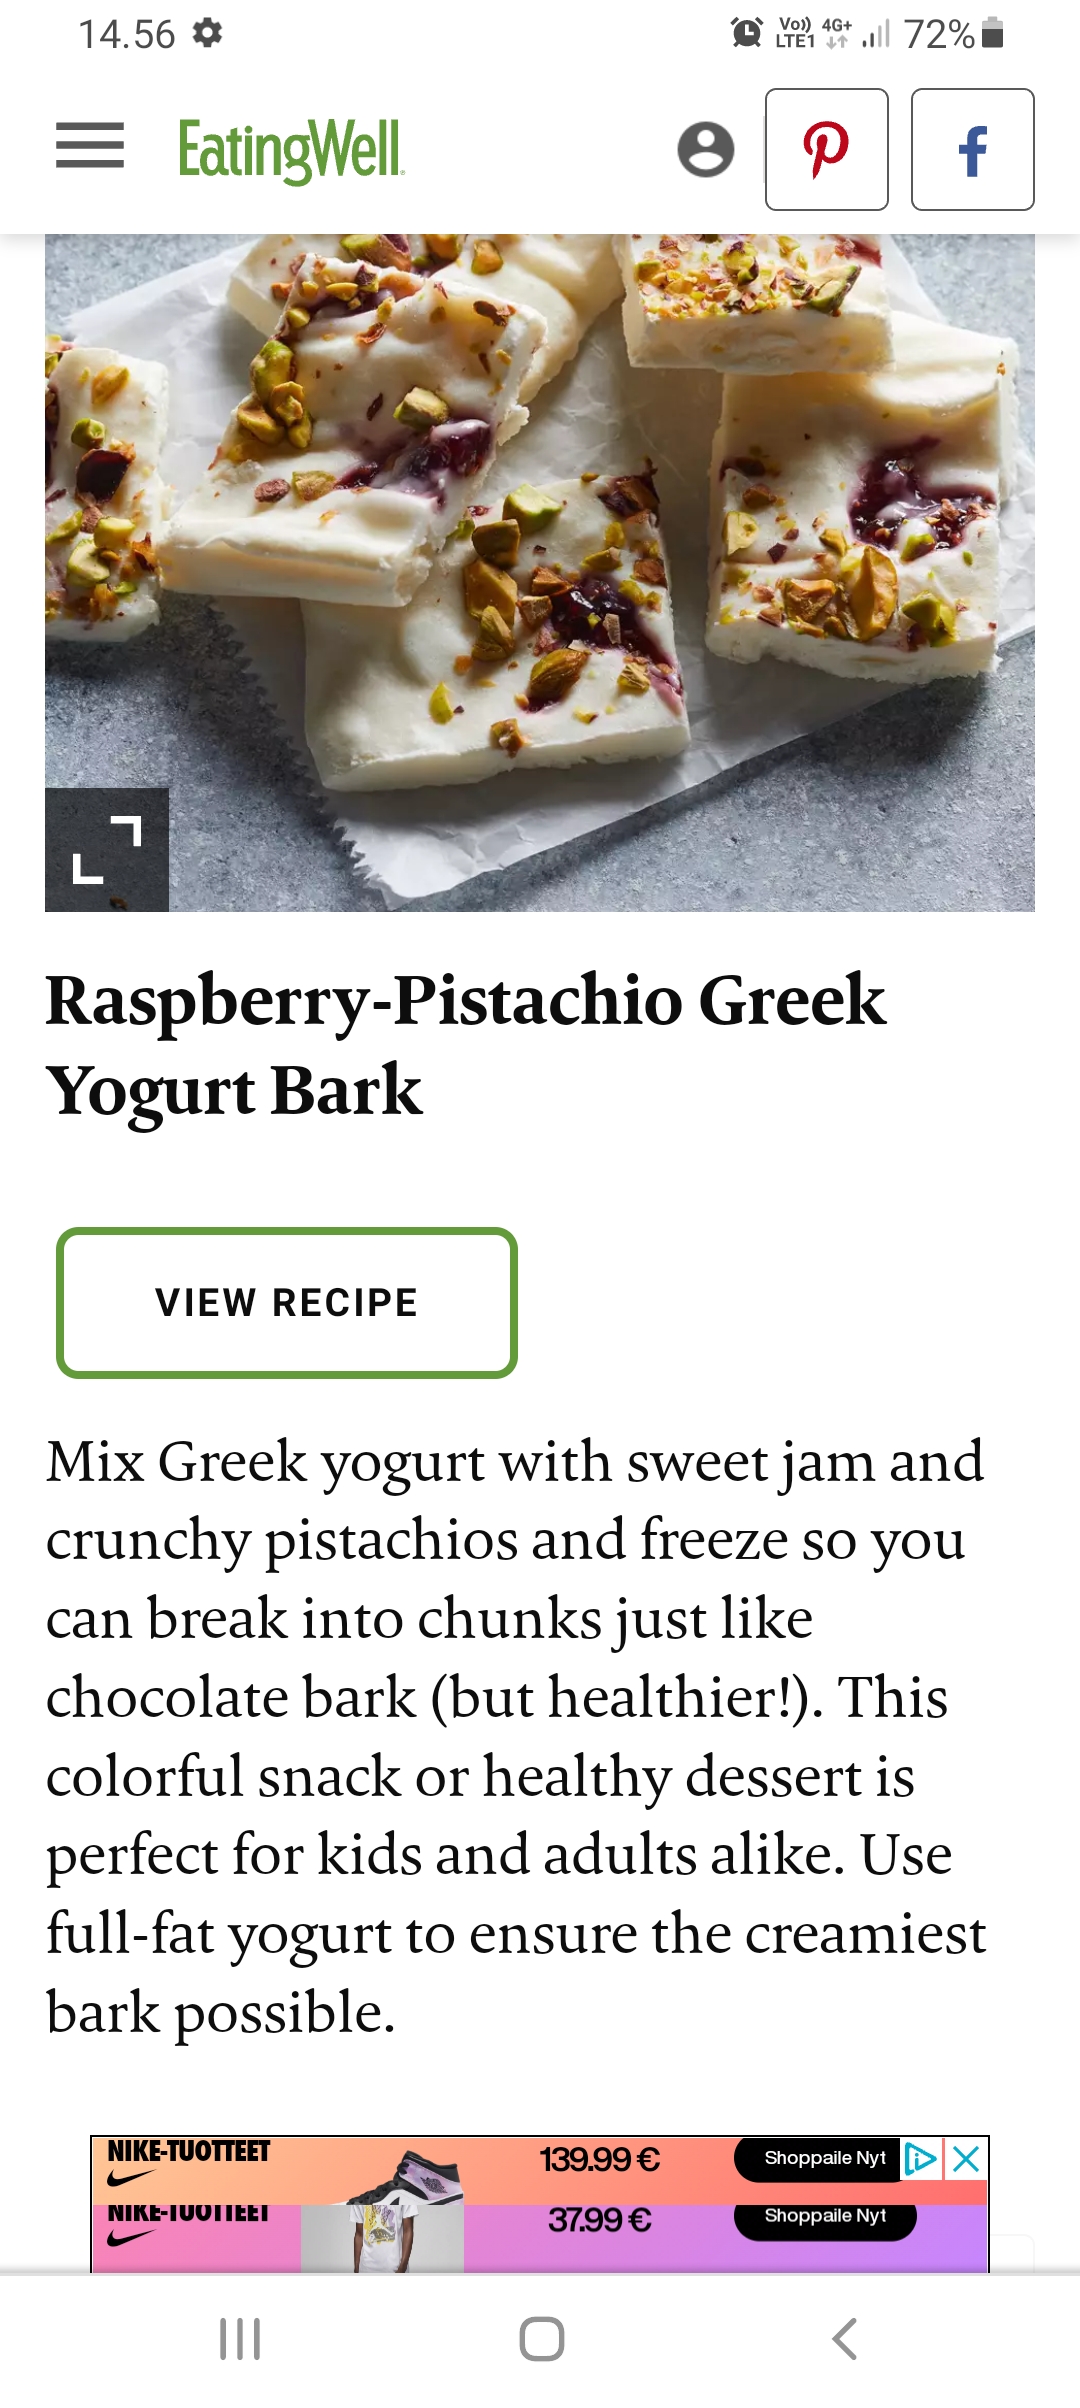Viewport: 1080px width, 2408px height.
Task: Tap the EatingWell logo
Action: click(x=290, y=150)
